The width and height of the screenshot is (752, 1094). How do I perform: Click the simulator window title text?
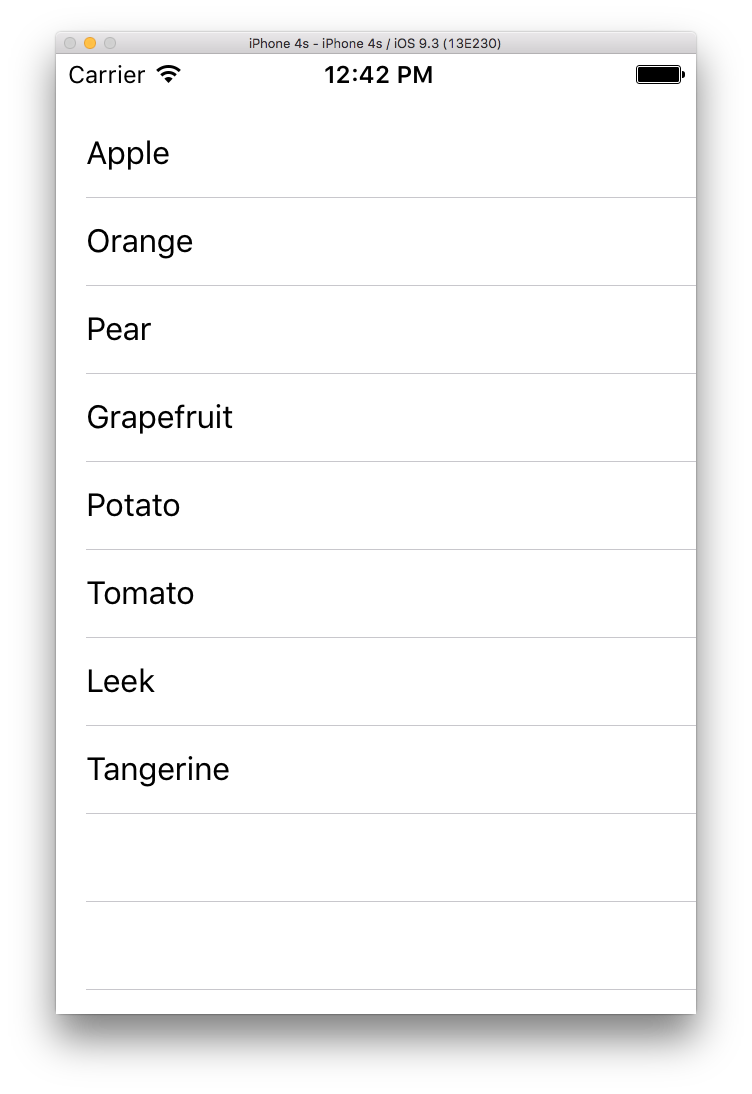pyautogui.click(x=375, y=43)
